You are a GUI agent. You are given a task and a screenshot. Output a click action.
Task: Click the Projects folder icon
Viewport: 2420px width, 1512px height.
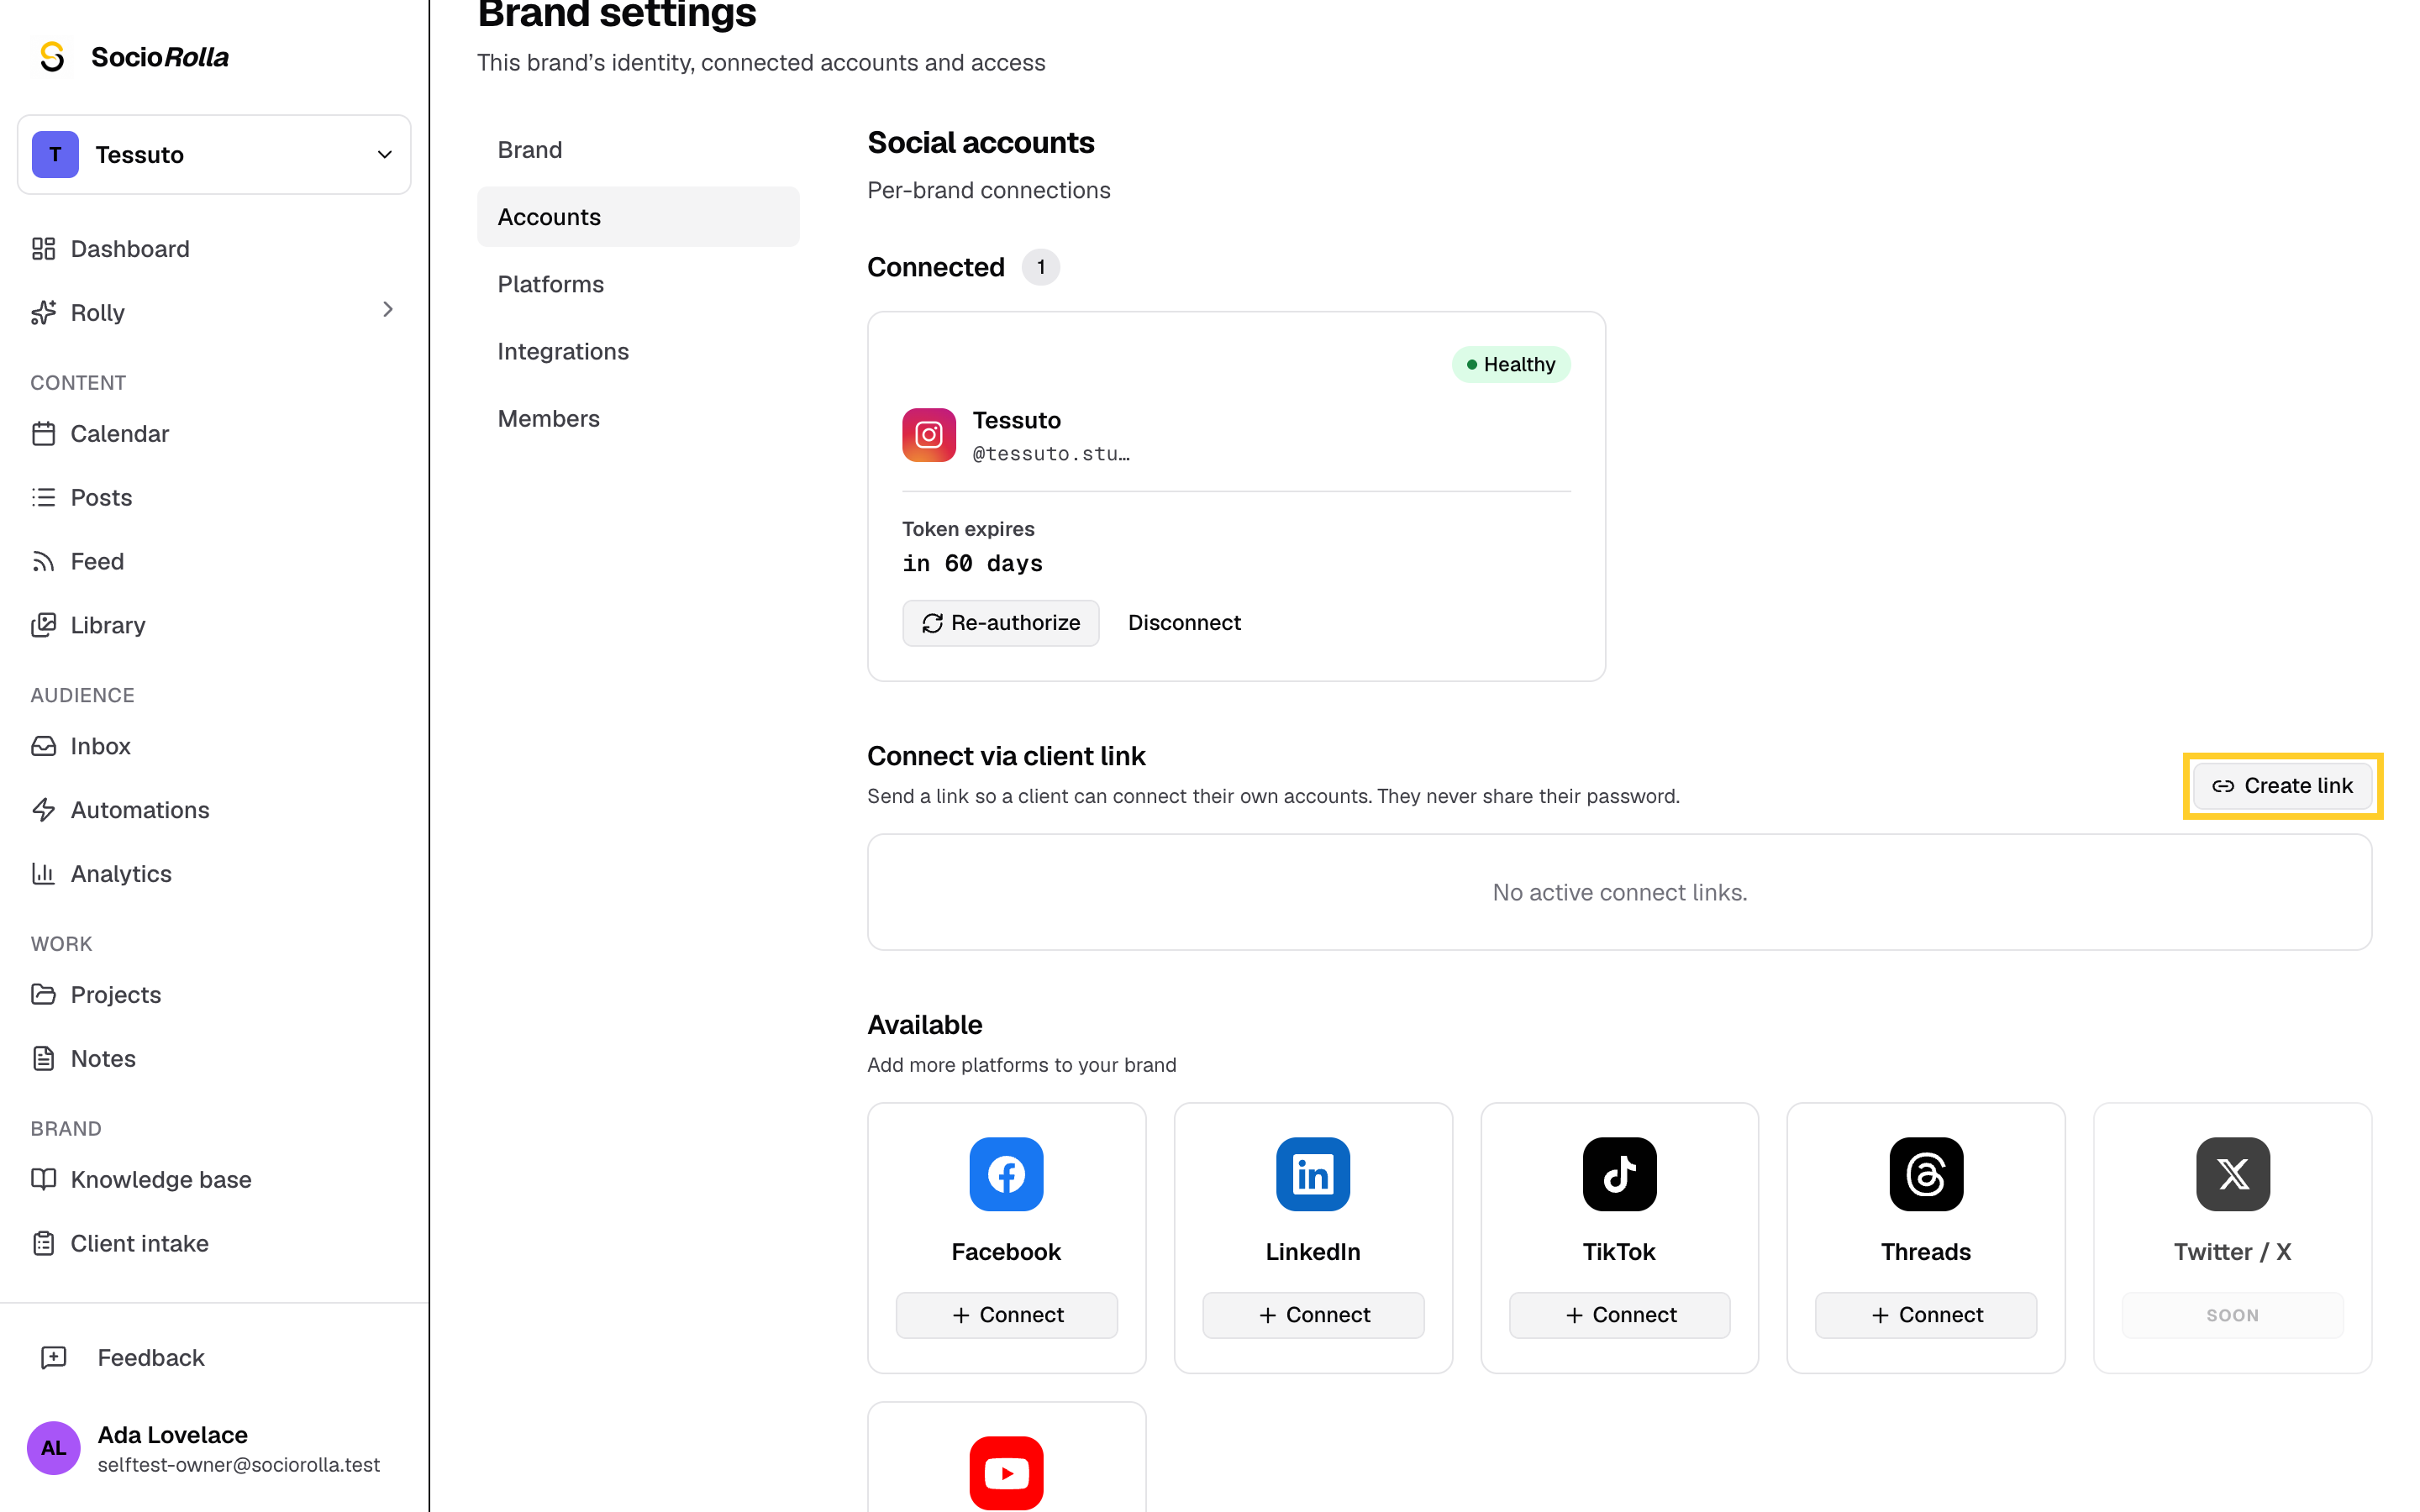[43, 994]
